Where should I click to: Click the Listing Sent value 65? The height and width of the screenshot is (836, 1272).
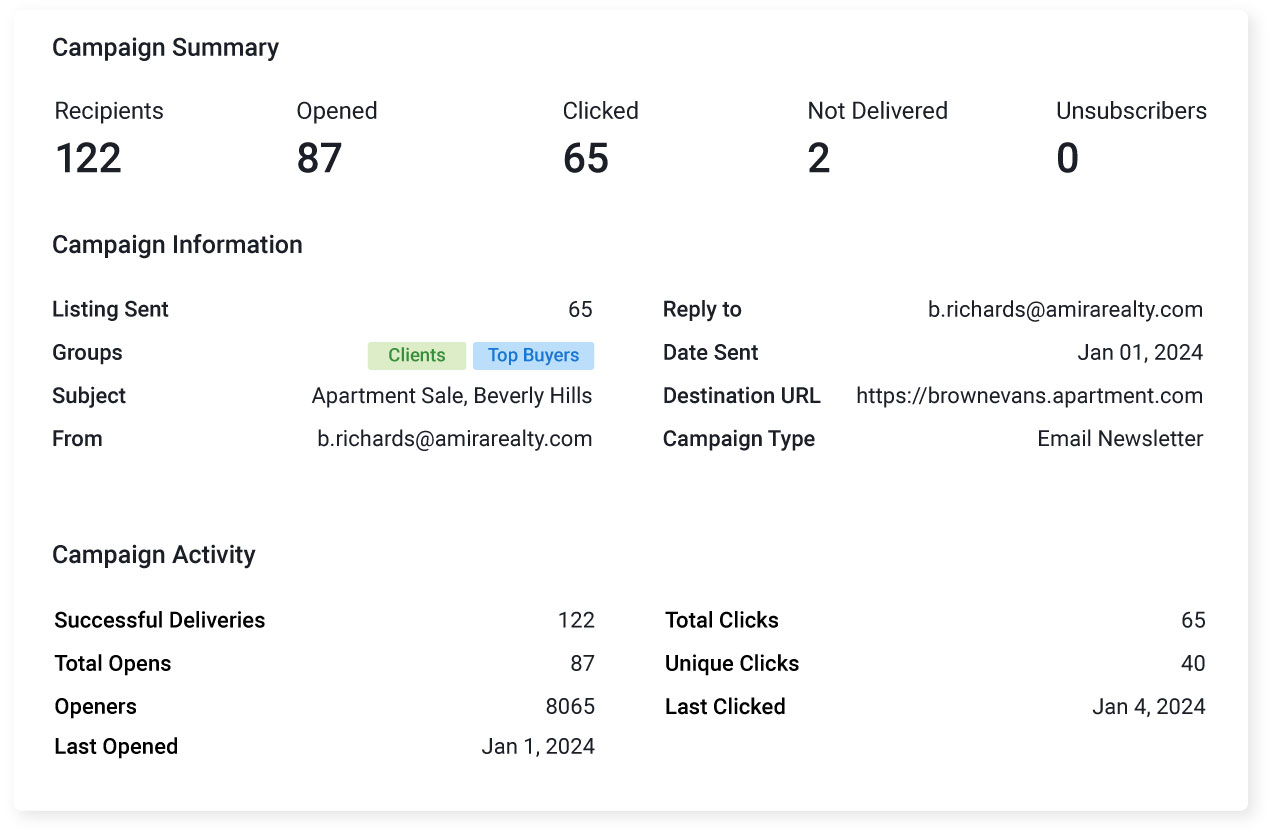point(580,309)
